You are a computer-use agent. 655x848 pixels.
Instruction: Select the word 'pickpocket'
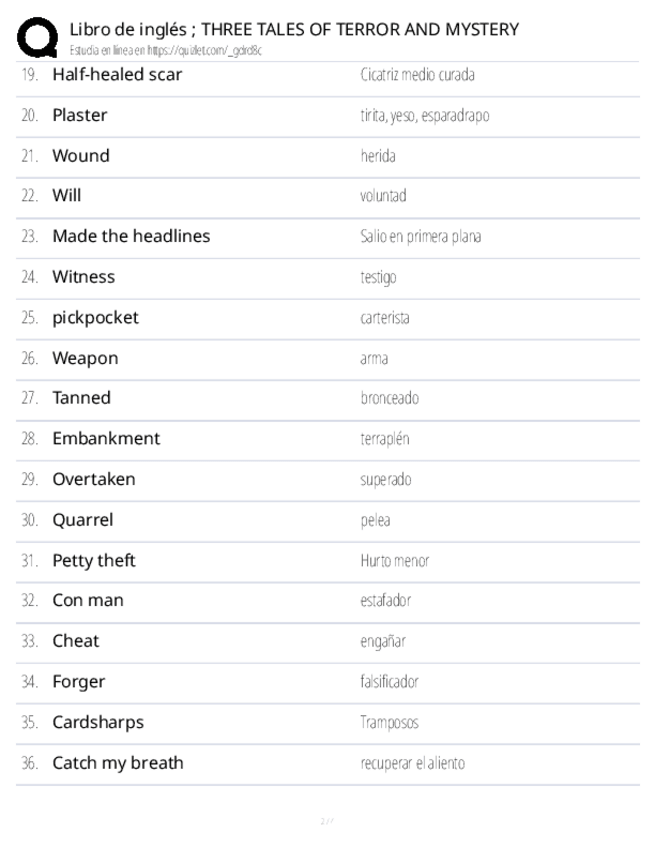(x=96, y=318)
